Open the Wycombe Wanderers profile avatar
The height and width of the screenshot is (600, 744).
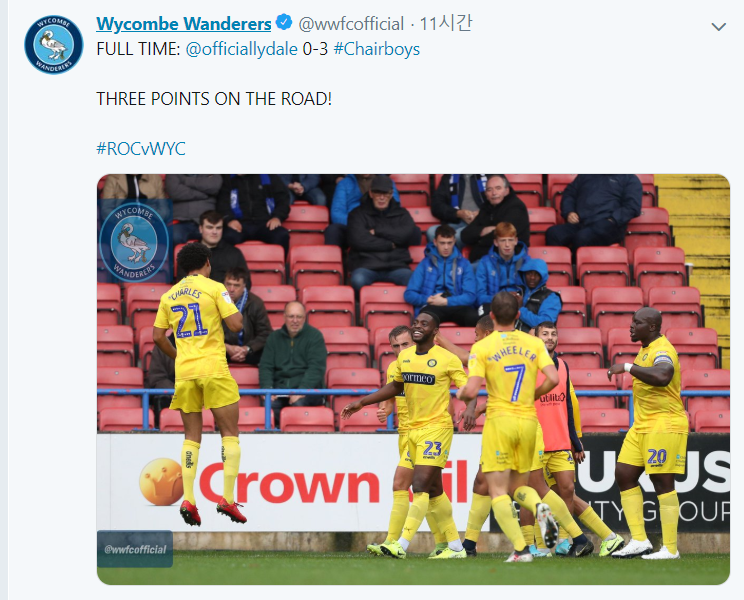[x=54, y=44]
